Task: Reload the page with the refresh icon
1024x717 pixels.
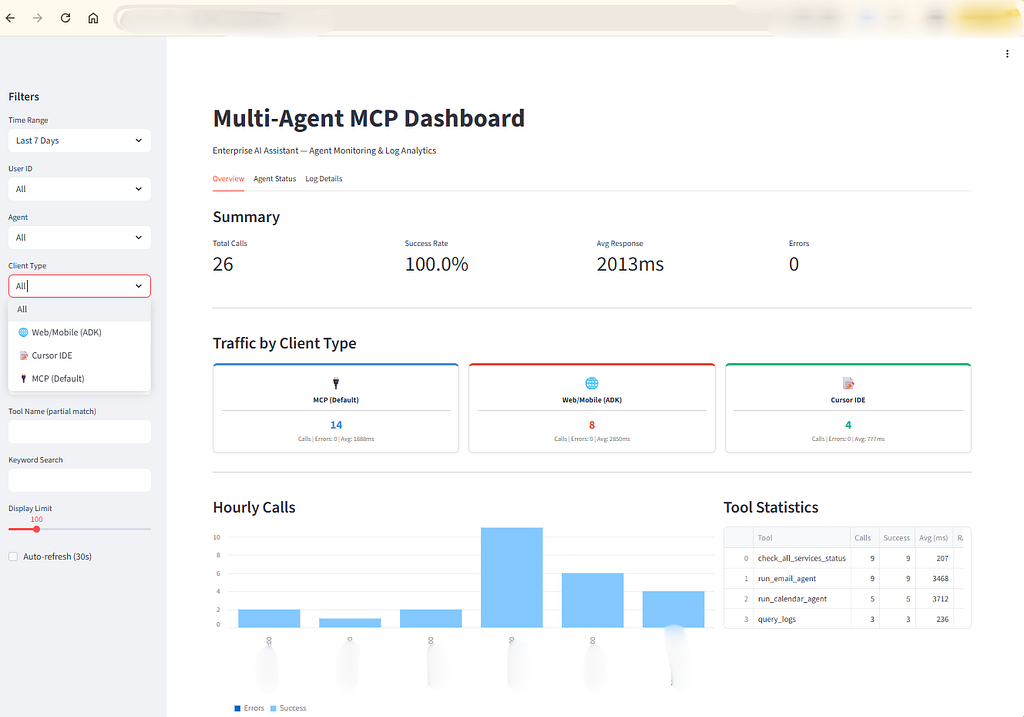Action: point(65,18)
